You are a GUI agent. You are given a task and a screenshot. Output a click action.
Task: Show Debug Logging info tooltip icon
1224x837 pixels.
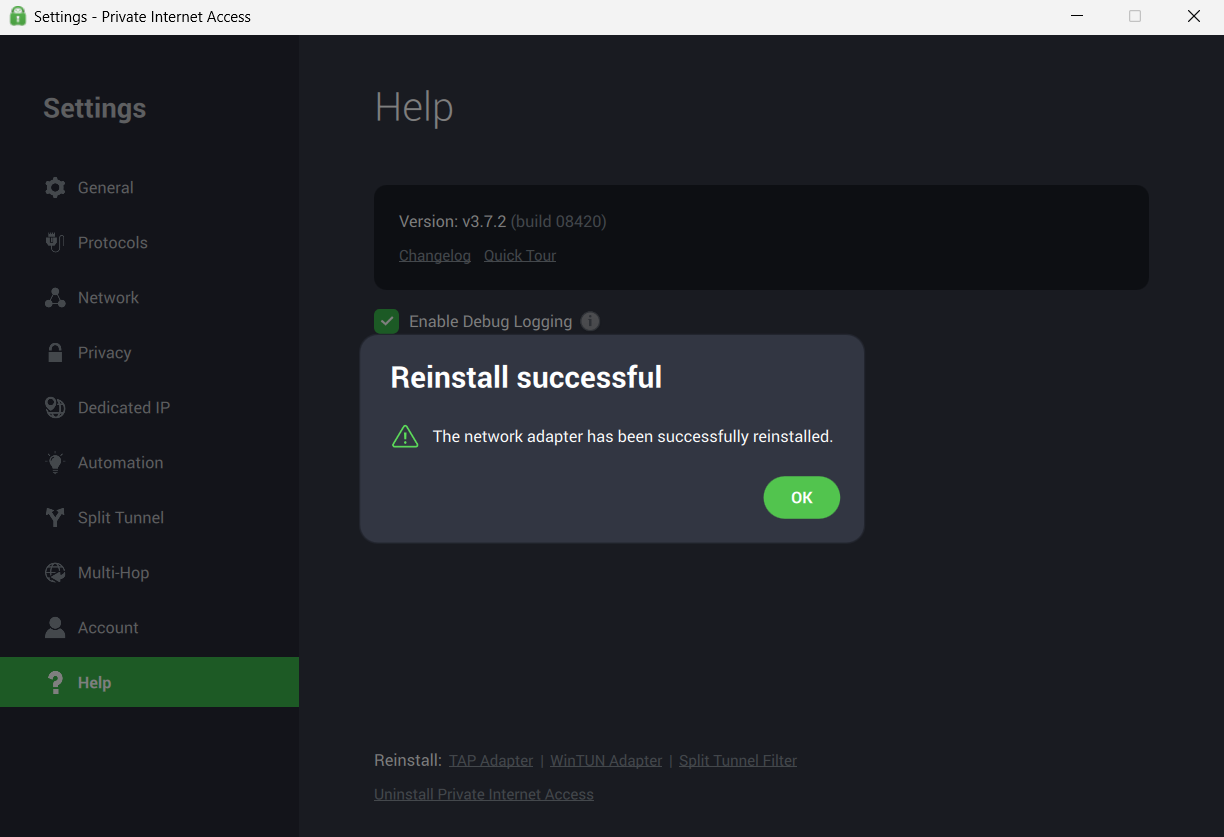590,321
